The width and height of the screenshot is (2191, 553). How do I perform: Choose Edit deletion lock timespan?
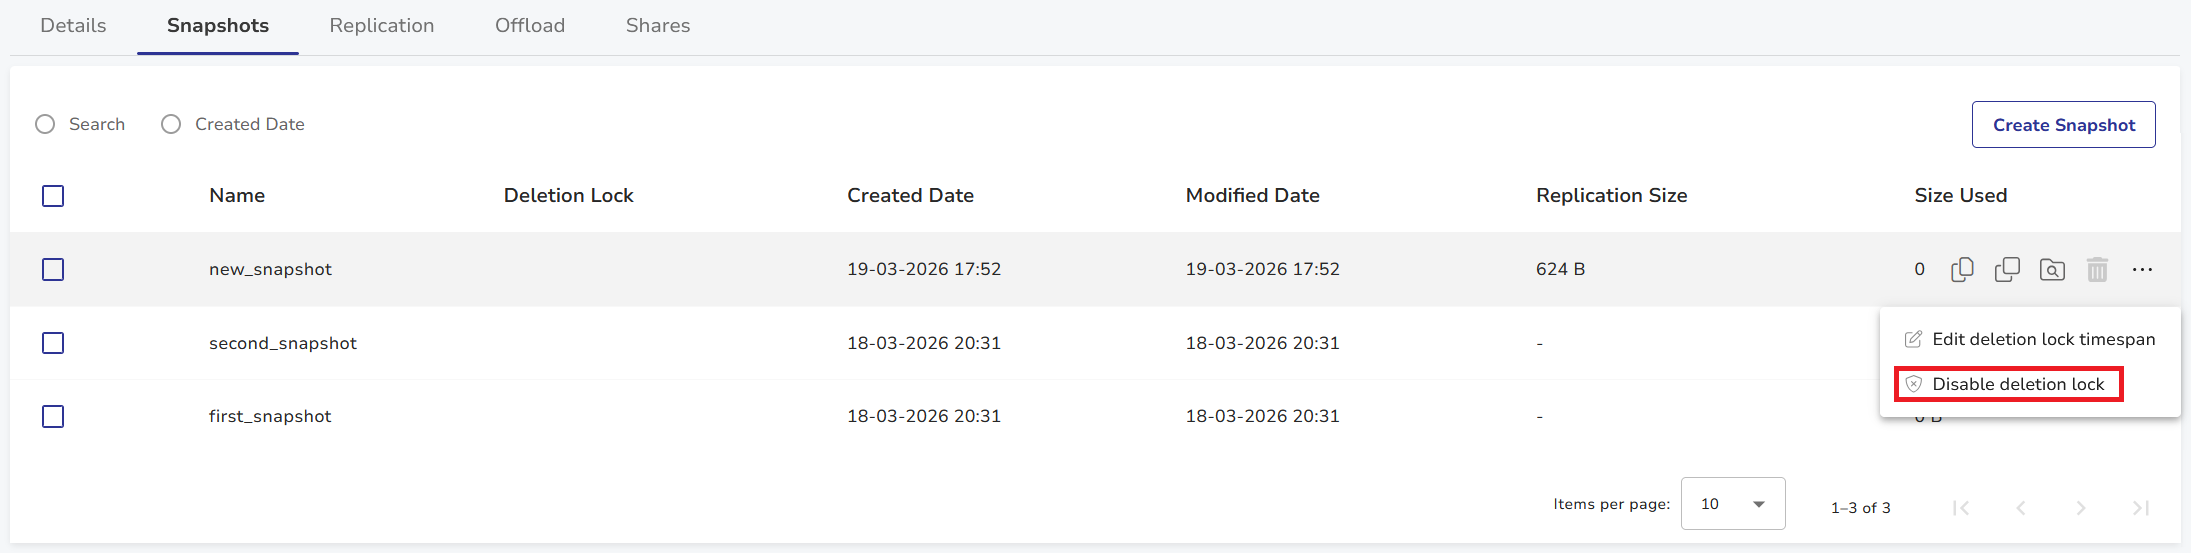[2042, 339]
